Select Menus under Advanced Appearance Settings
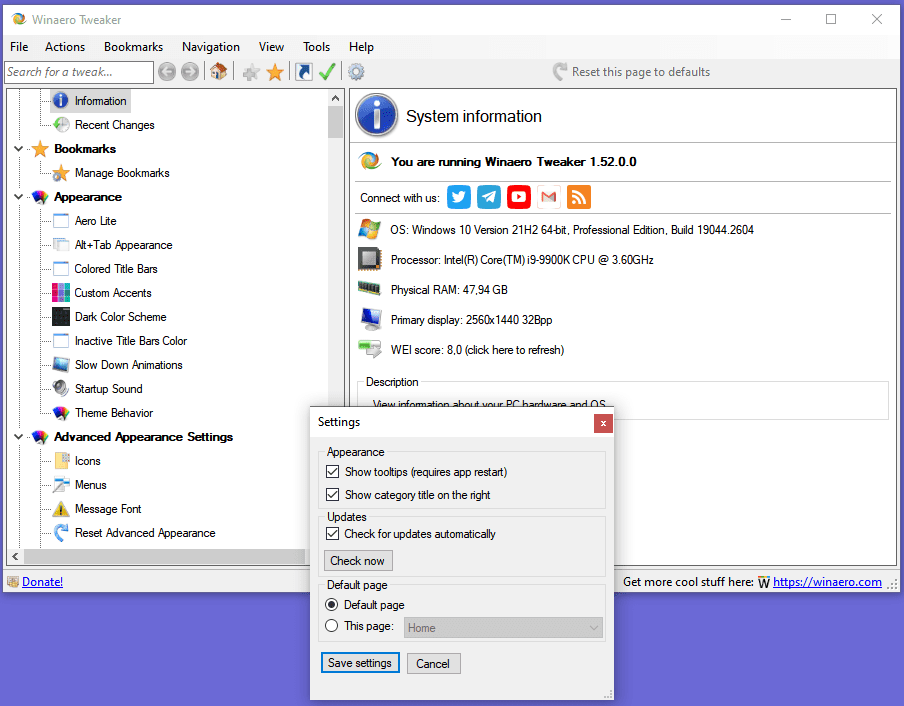Image resolution: width=904 pixels, height=706 pixels. 91,485
